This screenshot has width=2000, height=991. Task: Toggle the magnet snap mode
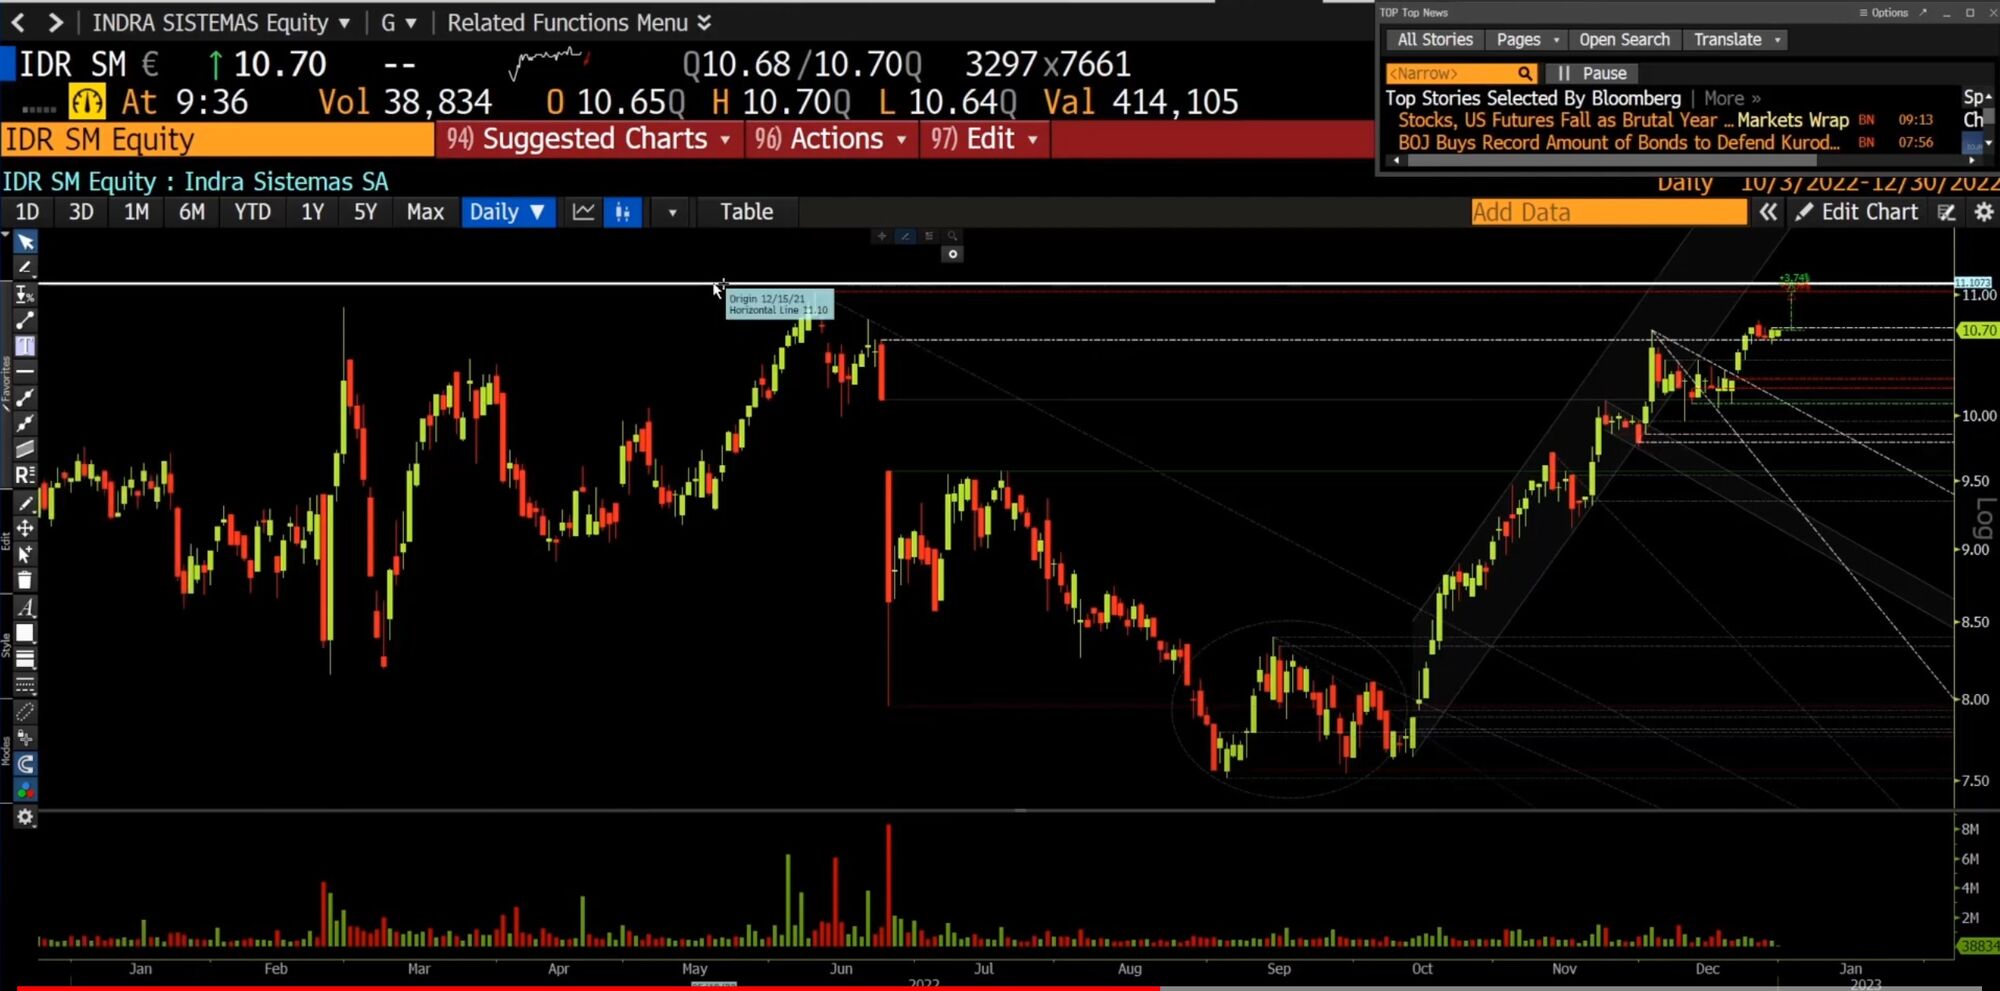click(25, 764)
